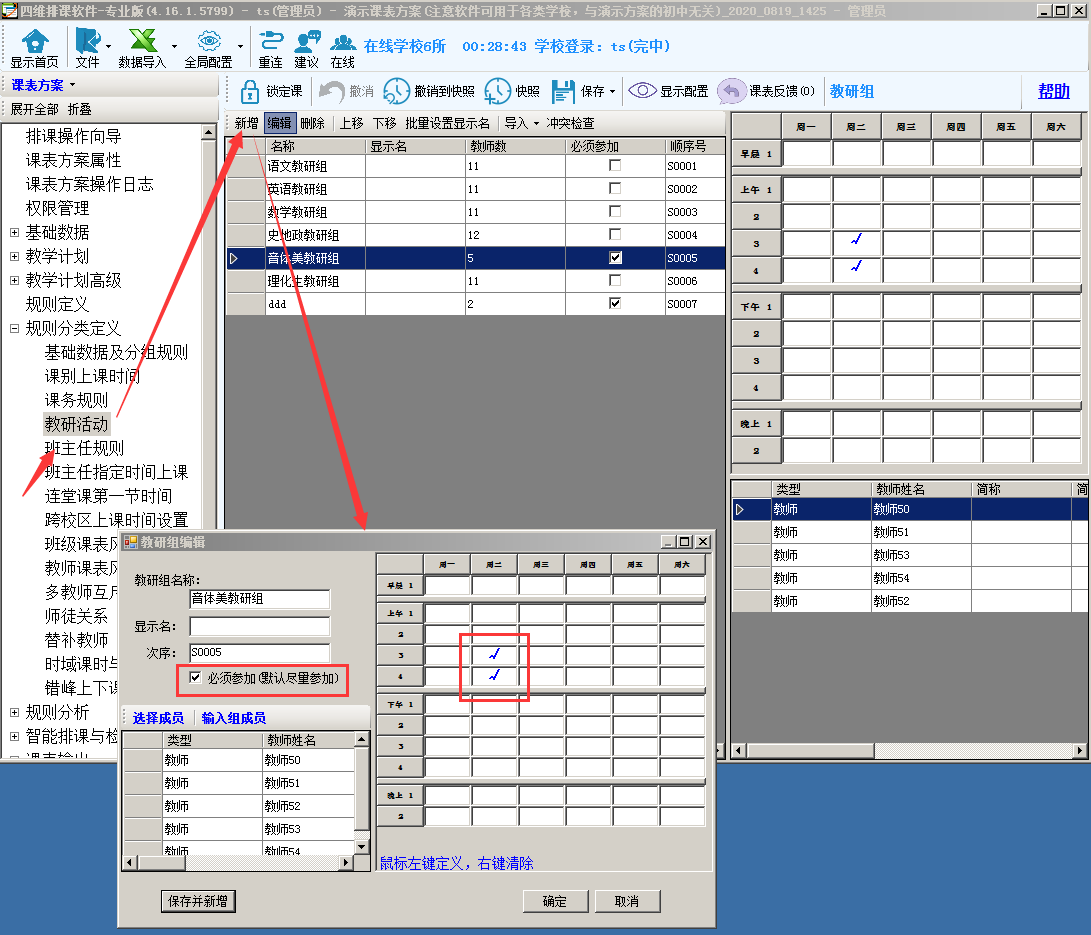1091x935 pixels.
Task: Open the 显示配置 display settings icon
Action: point(642,91)
